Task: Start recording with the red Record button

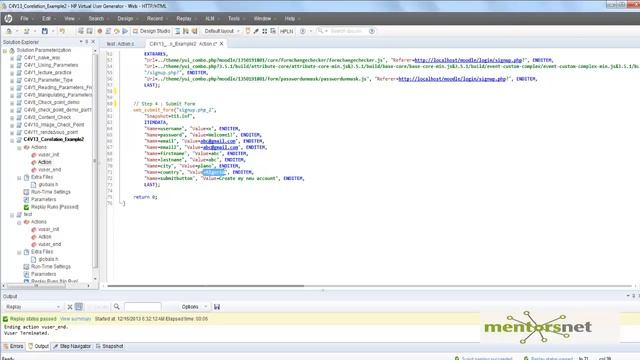Action: pos(100,31)
